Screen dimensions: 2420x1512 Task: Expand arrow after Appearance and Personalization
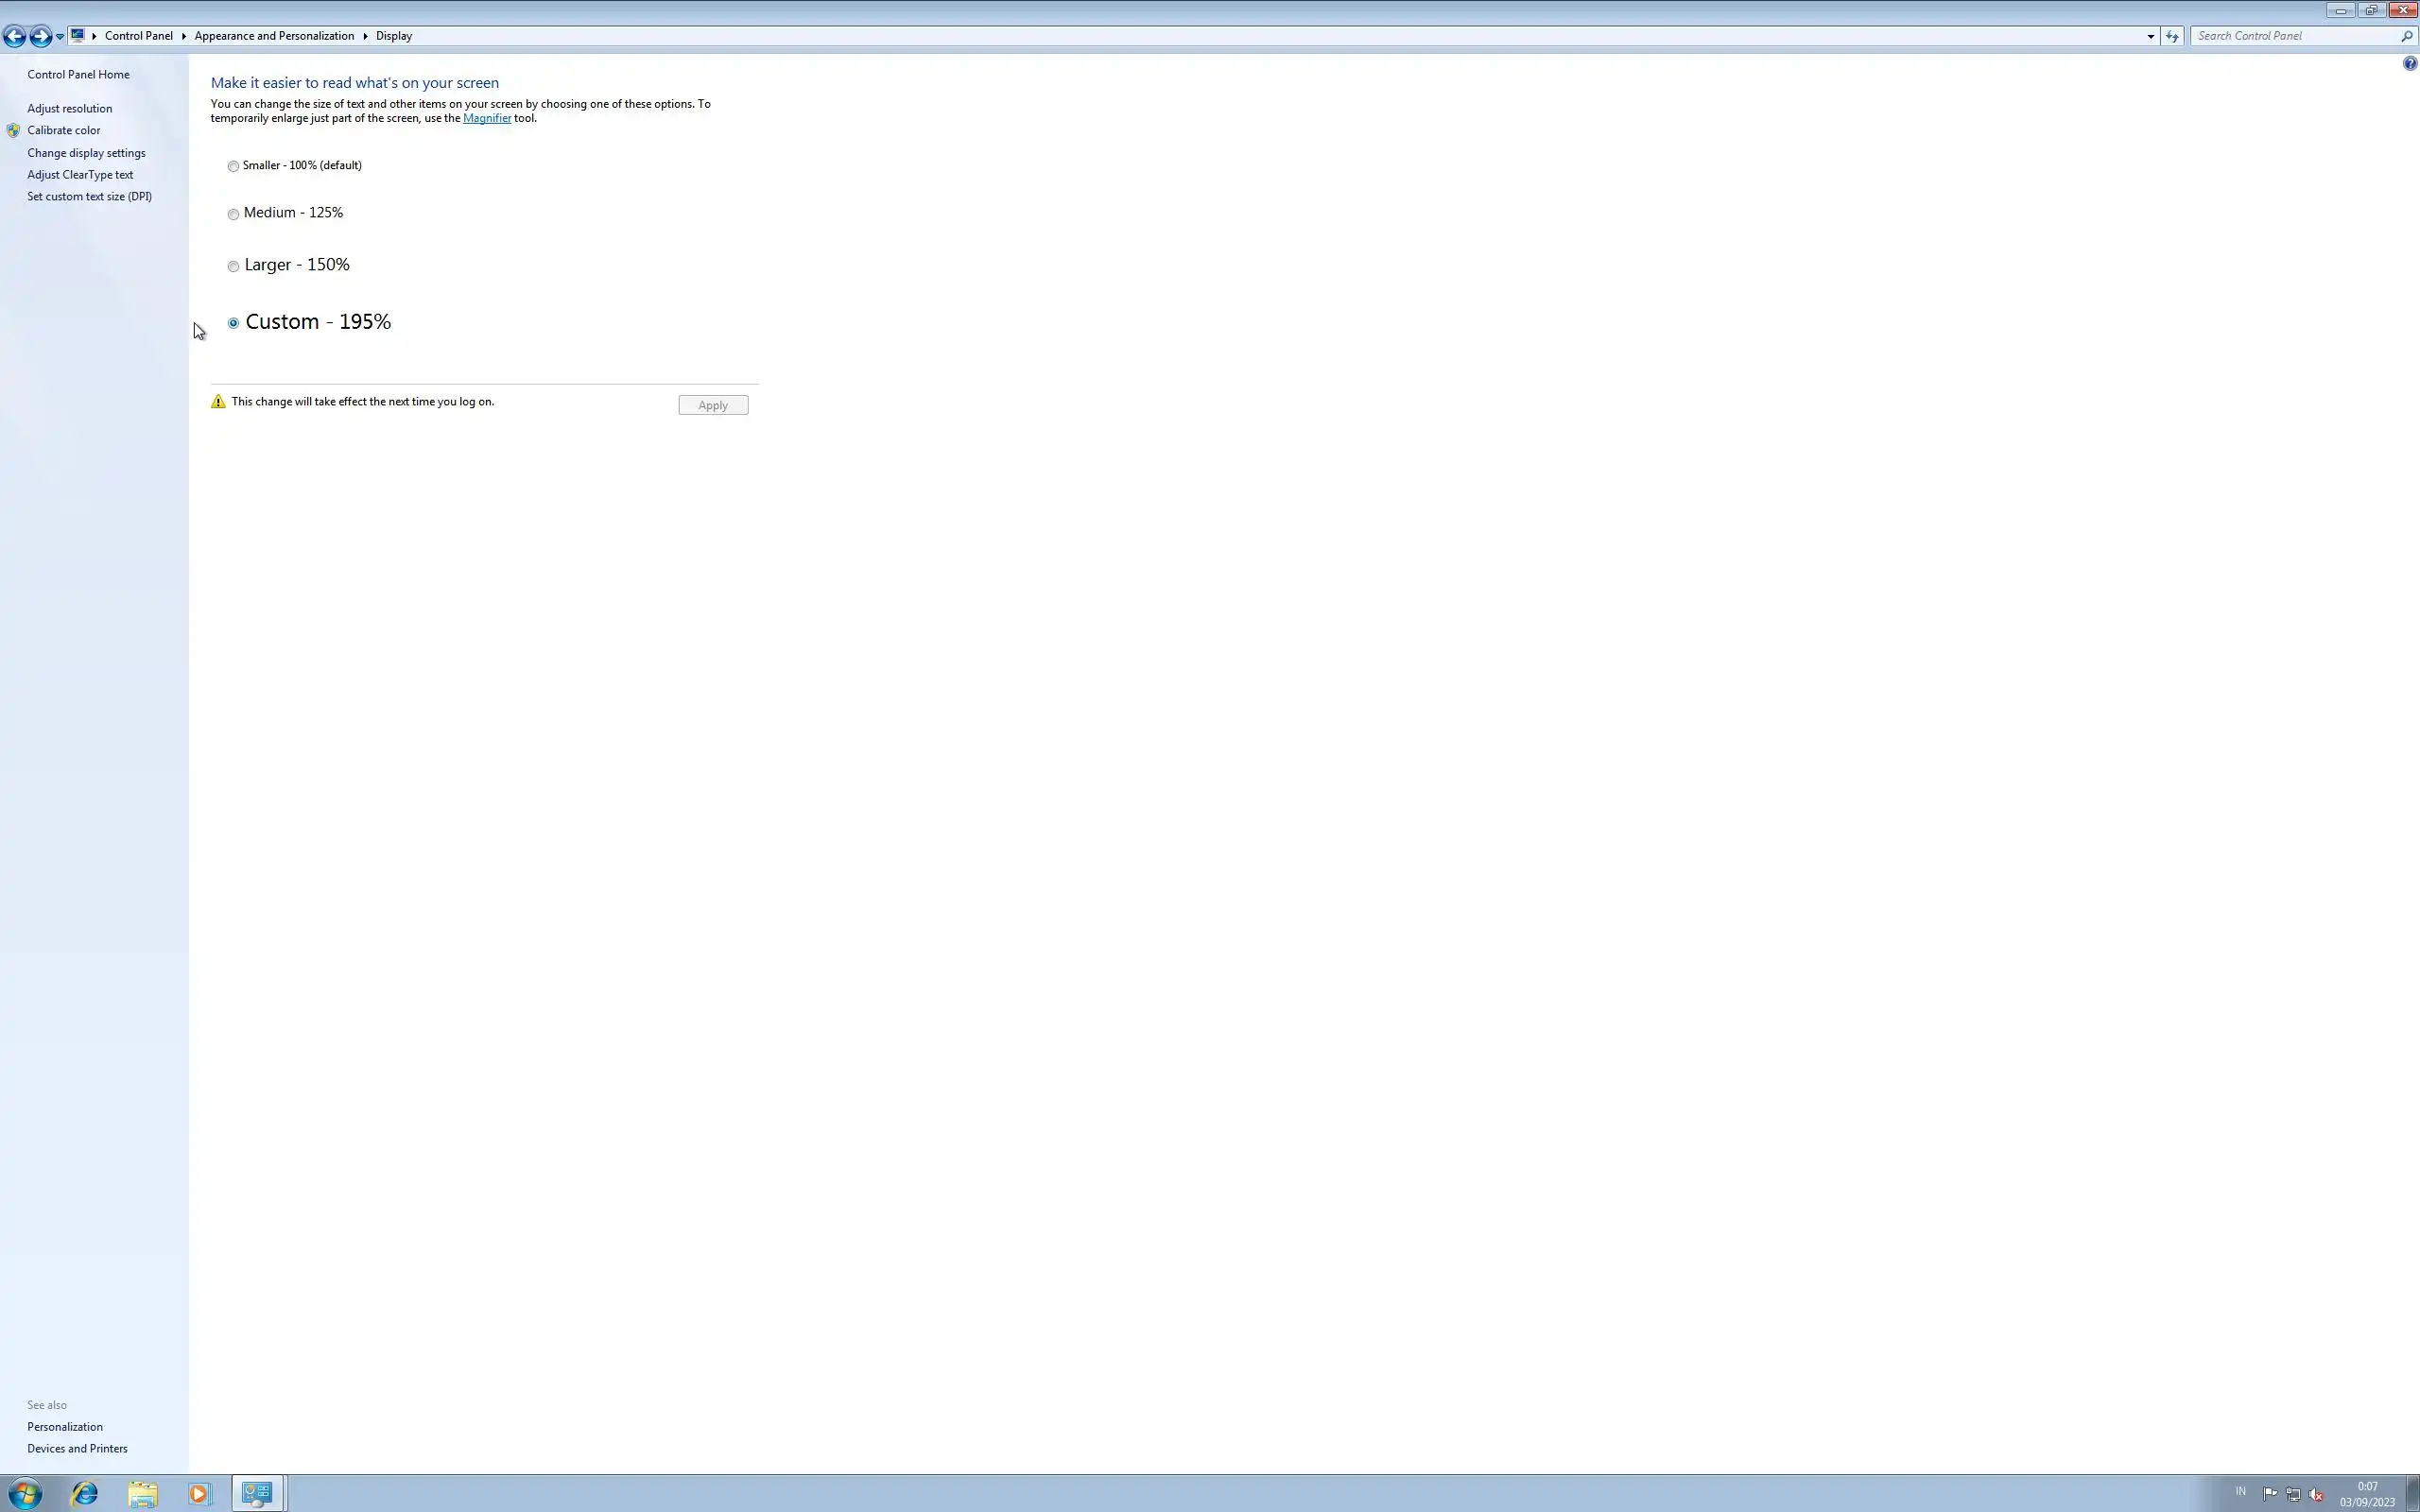click(365, 36)
